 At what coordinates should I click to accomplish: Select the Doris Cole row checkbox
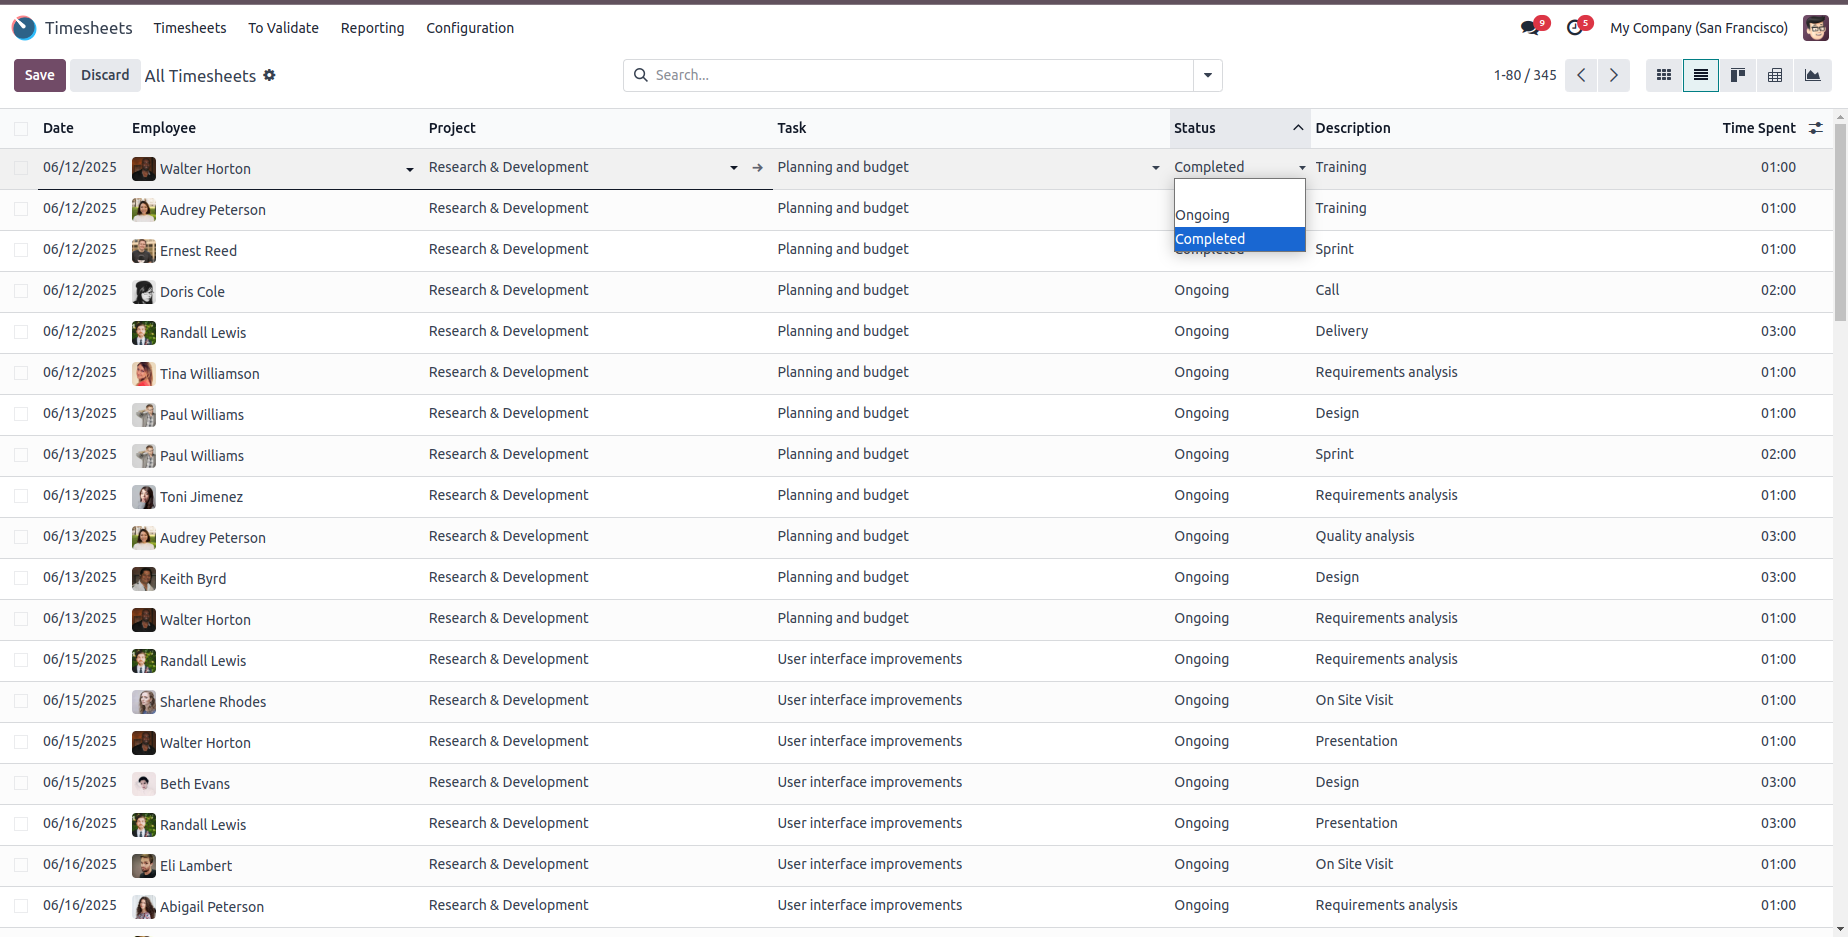[x=21, y=291]
